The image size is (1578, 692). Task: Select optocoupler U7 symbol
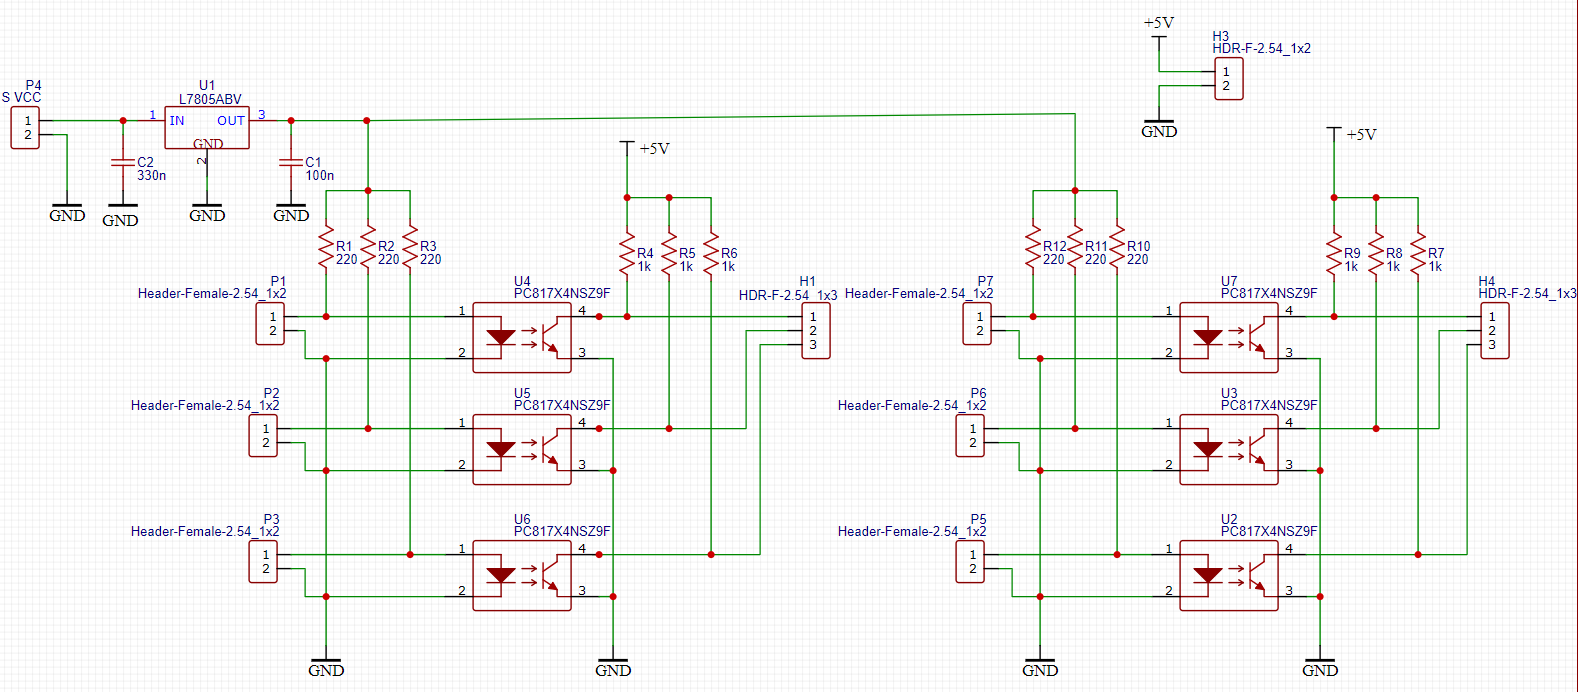pos(1229,338)
